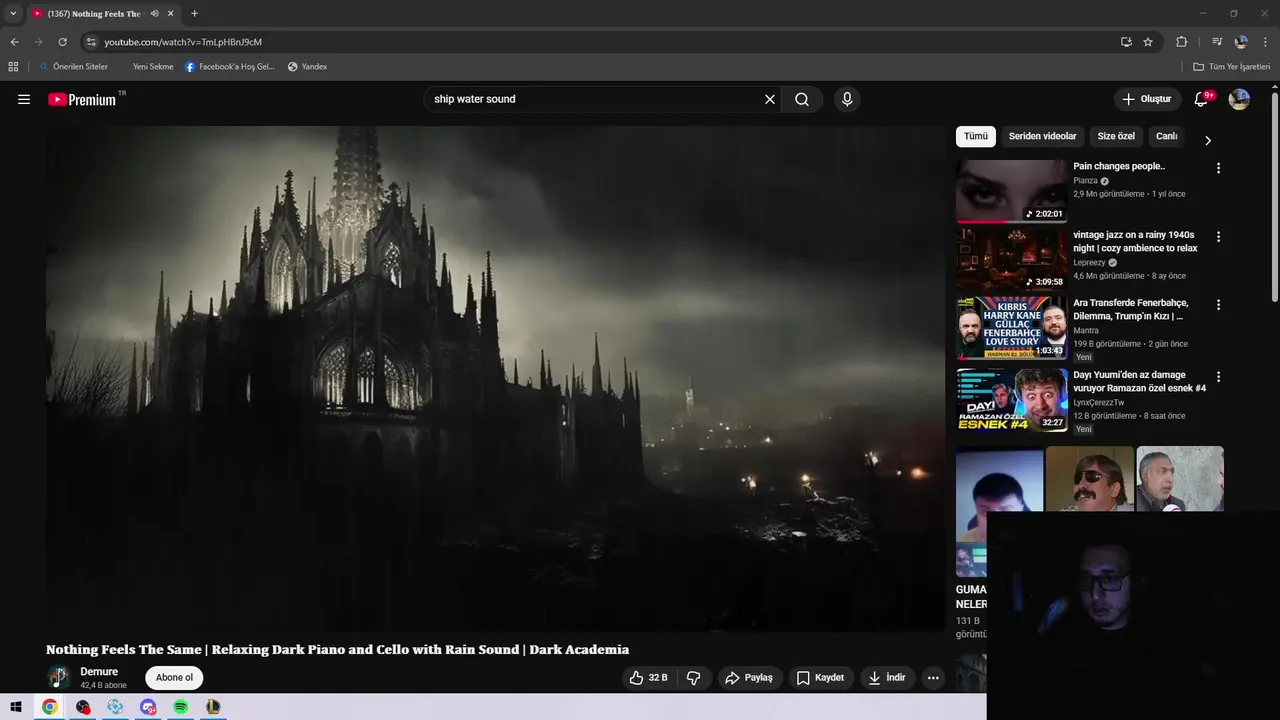The width and height of the screenshot is (1280, 720).
Task: Open the Önerilen Siteler bookmark
Action: 74,67
